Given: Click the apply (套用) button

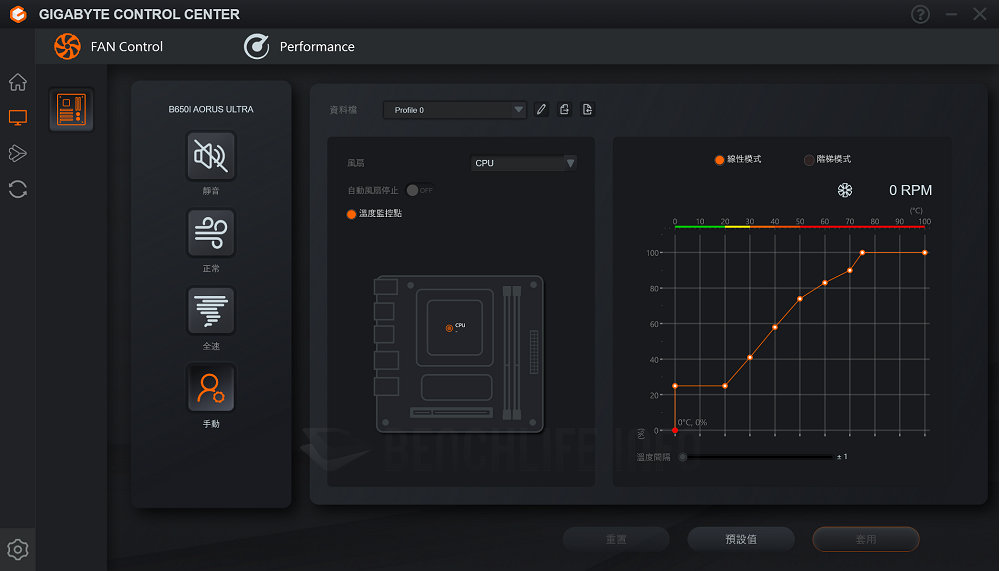Looking at the screenshot, I should pyautogui.click(x=866, y=539).
